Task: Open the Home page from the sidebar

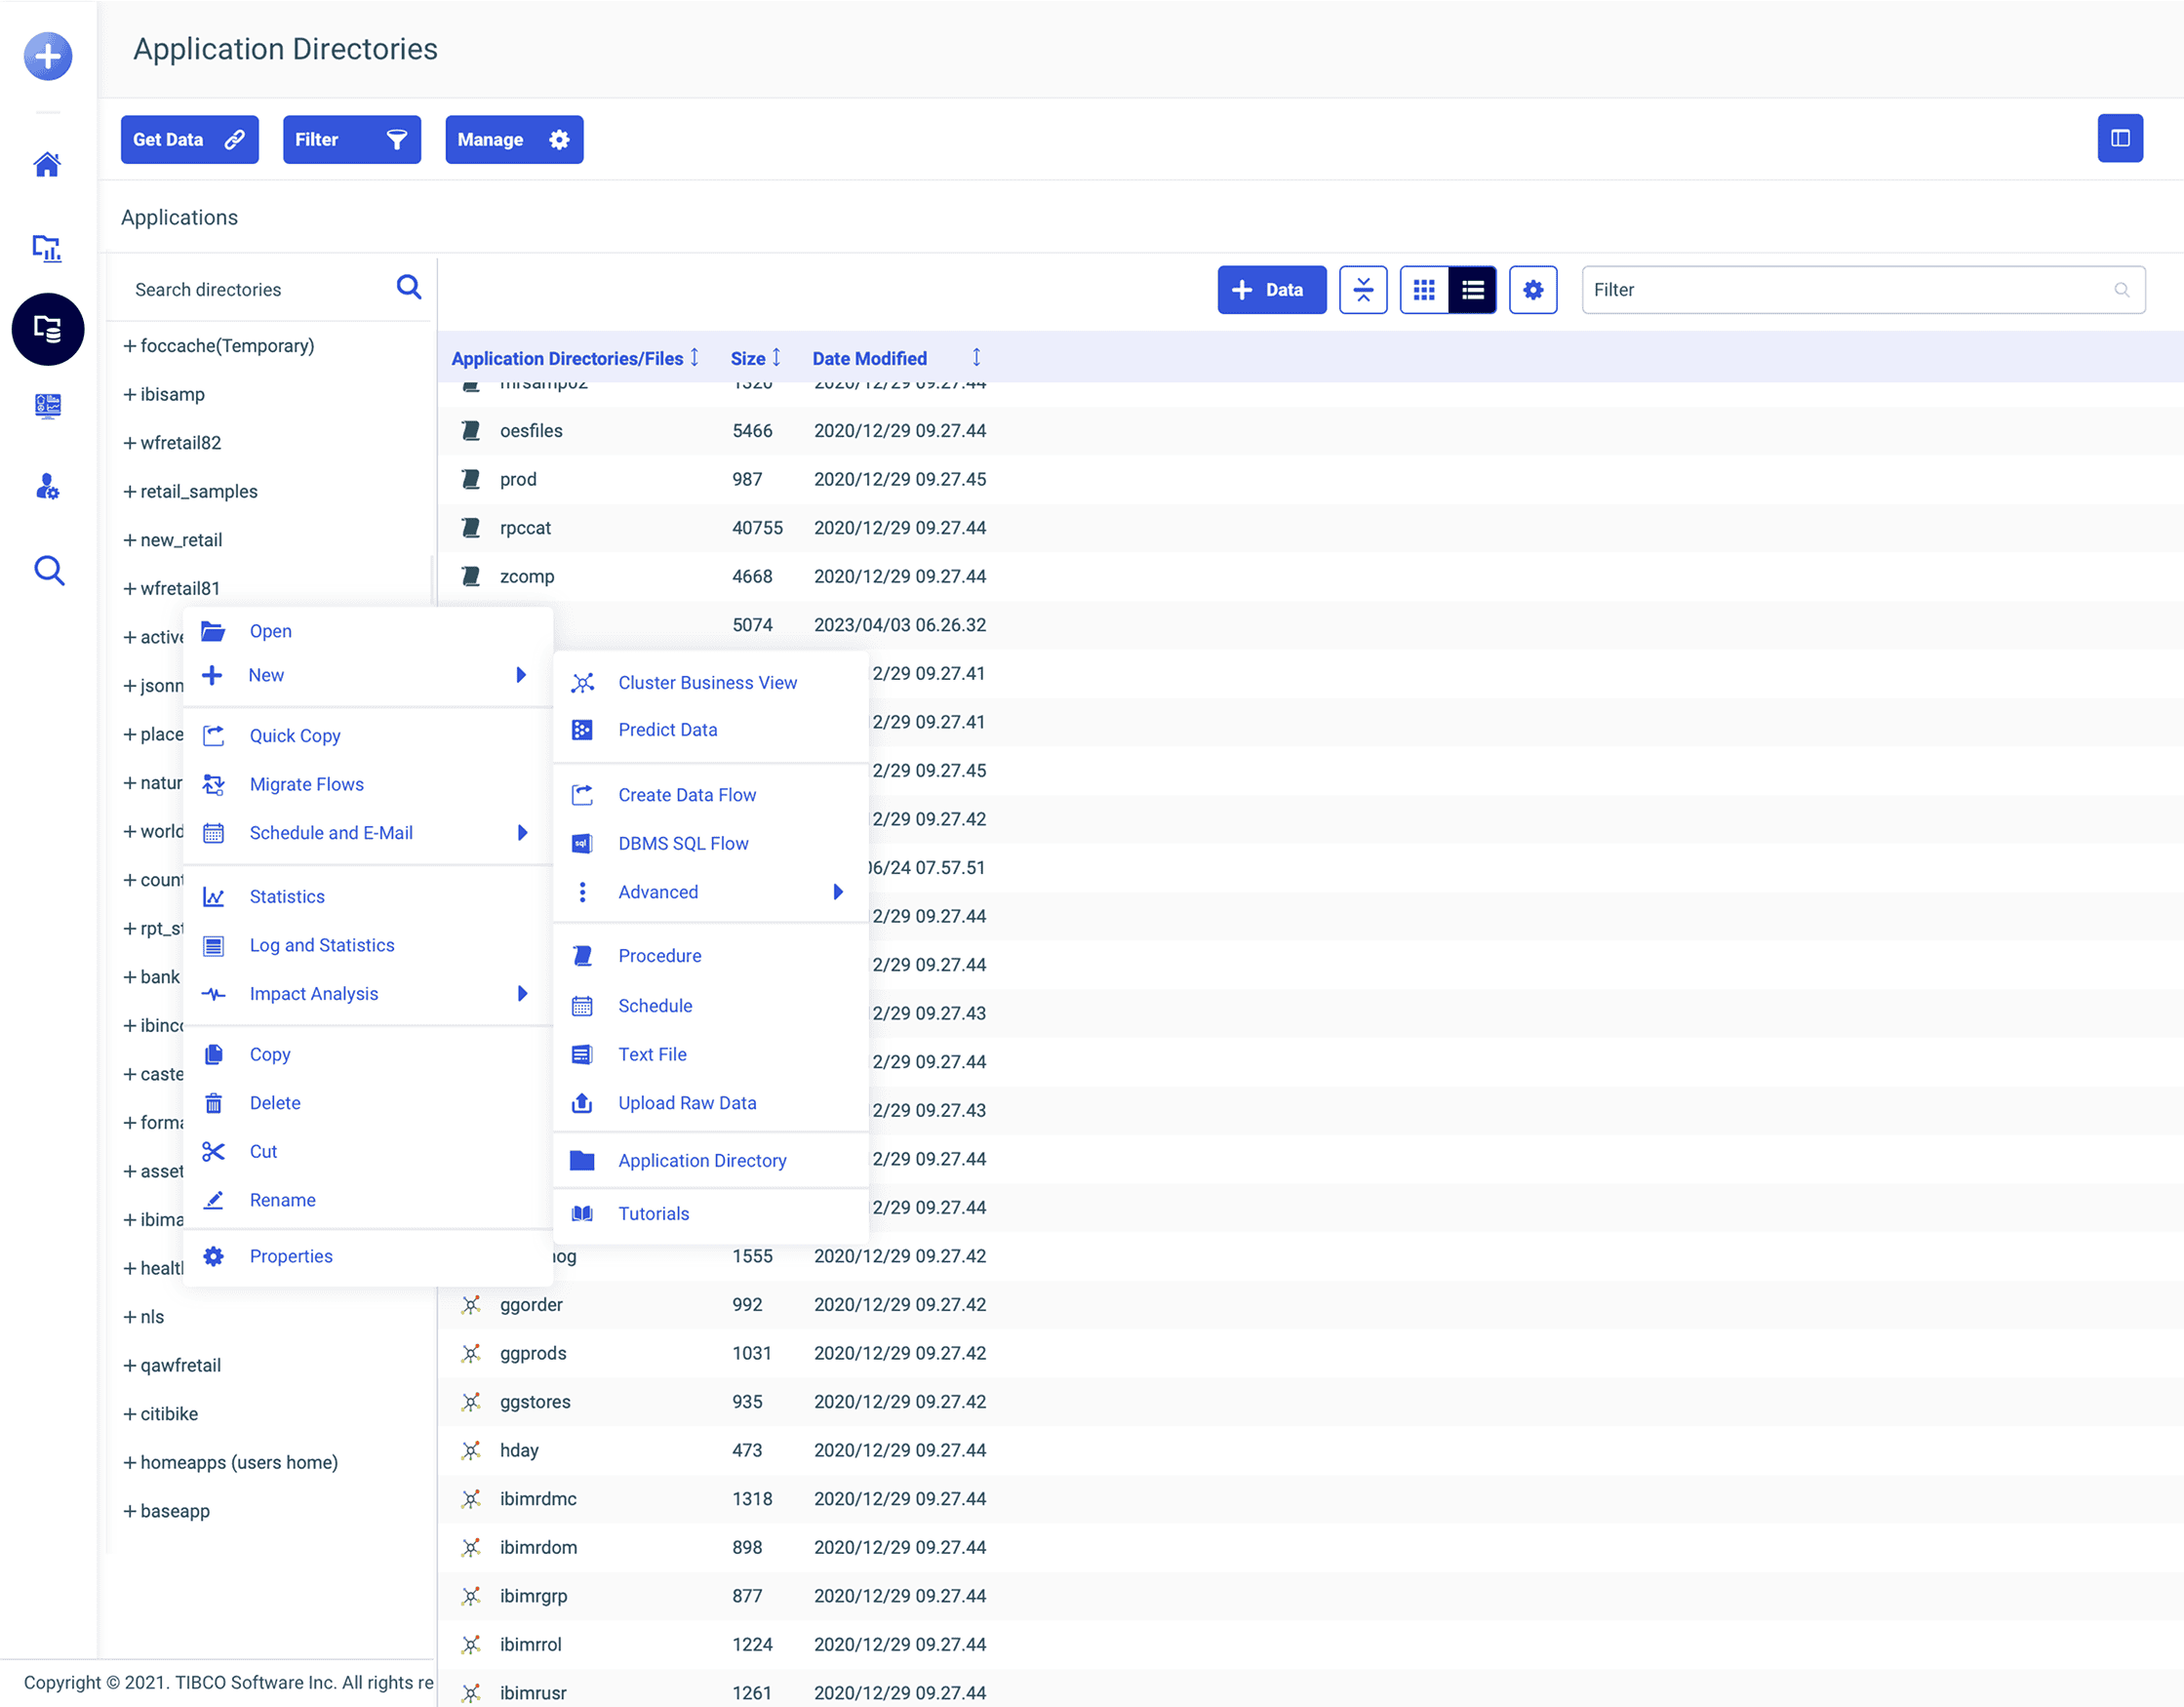Action: point(47,164)
